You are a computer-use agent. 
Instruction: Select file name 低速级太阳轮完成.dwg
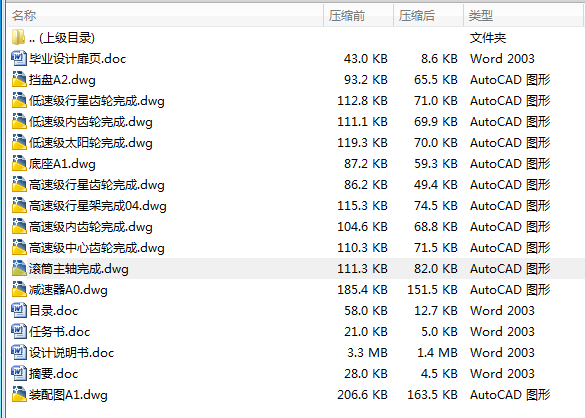(x=91, y=143)
